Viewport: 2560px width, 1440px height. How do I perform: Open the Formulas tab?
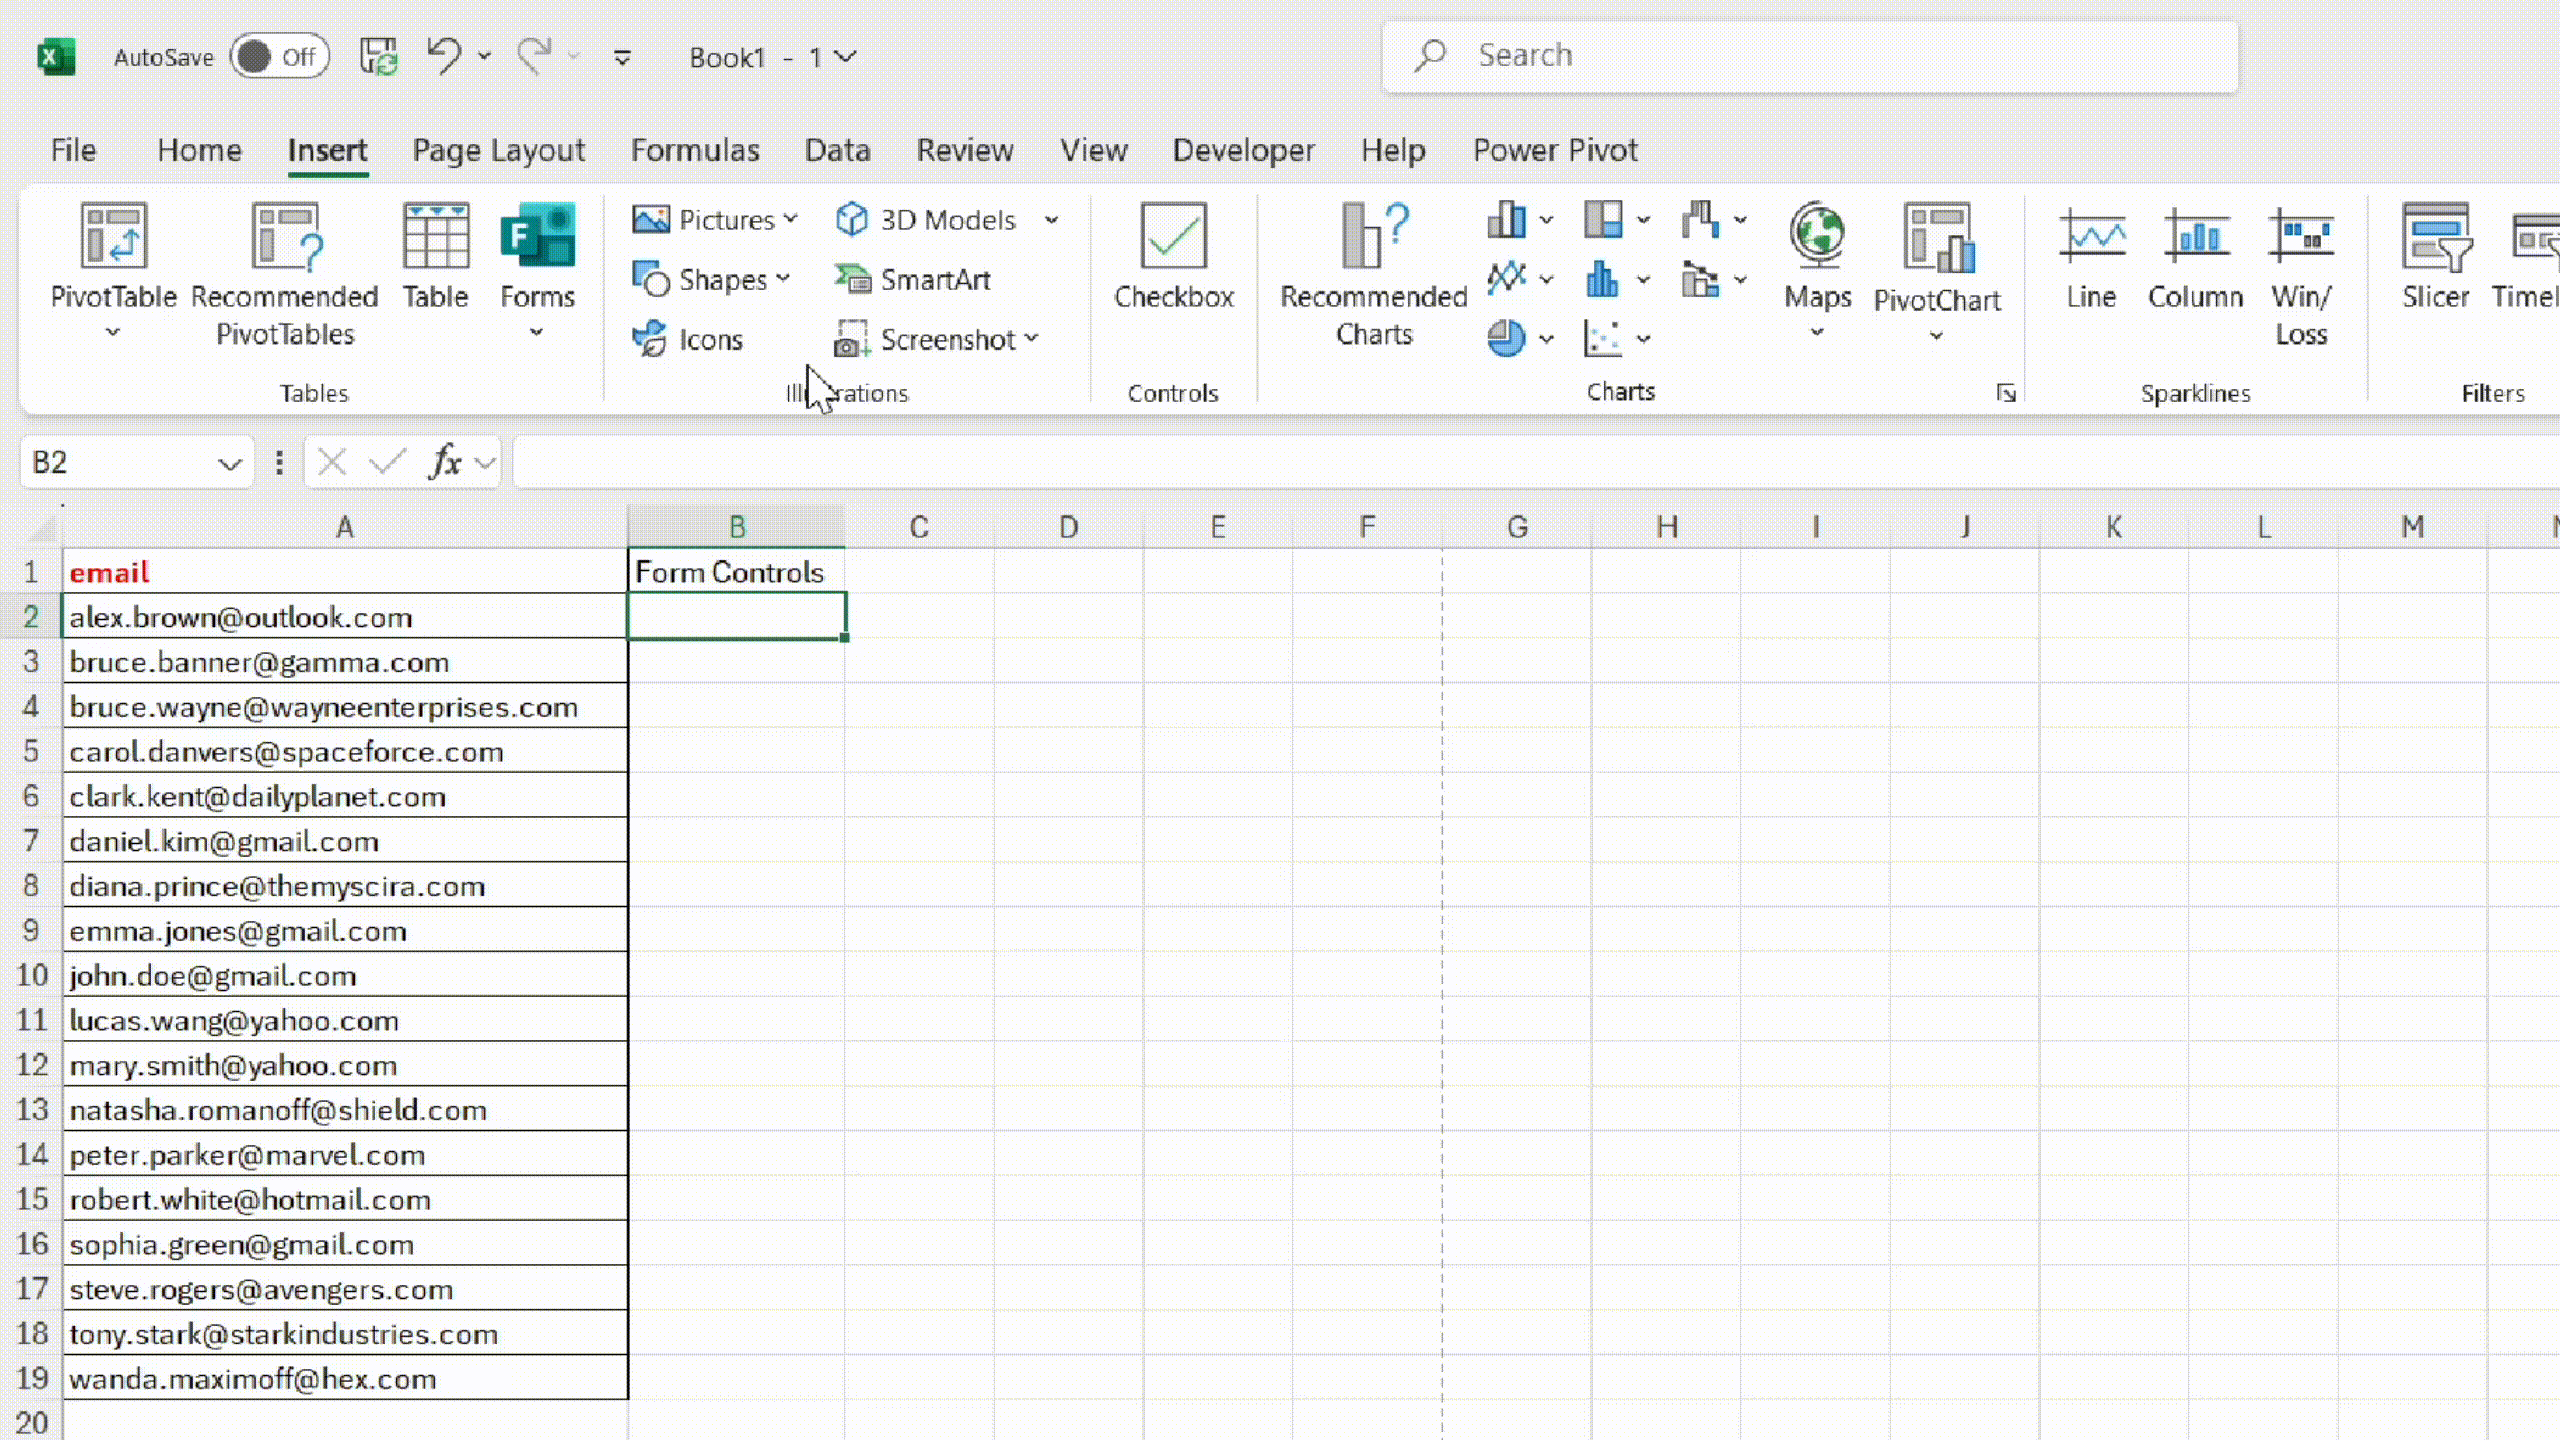694,150
